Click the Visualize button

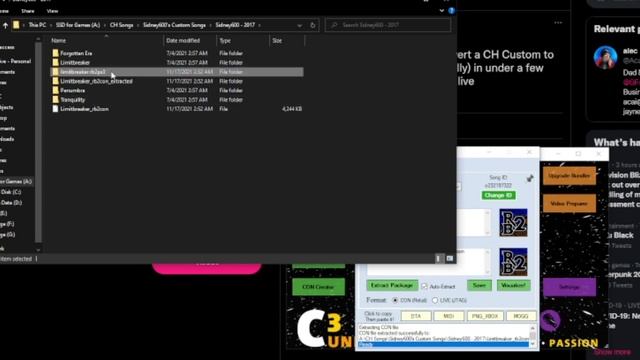pyautogui.click(x=513, y=285)
